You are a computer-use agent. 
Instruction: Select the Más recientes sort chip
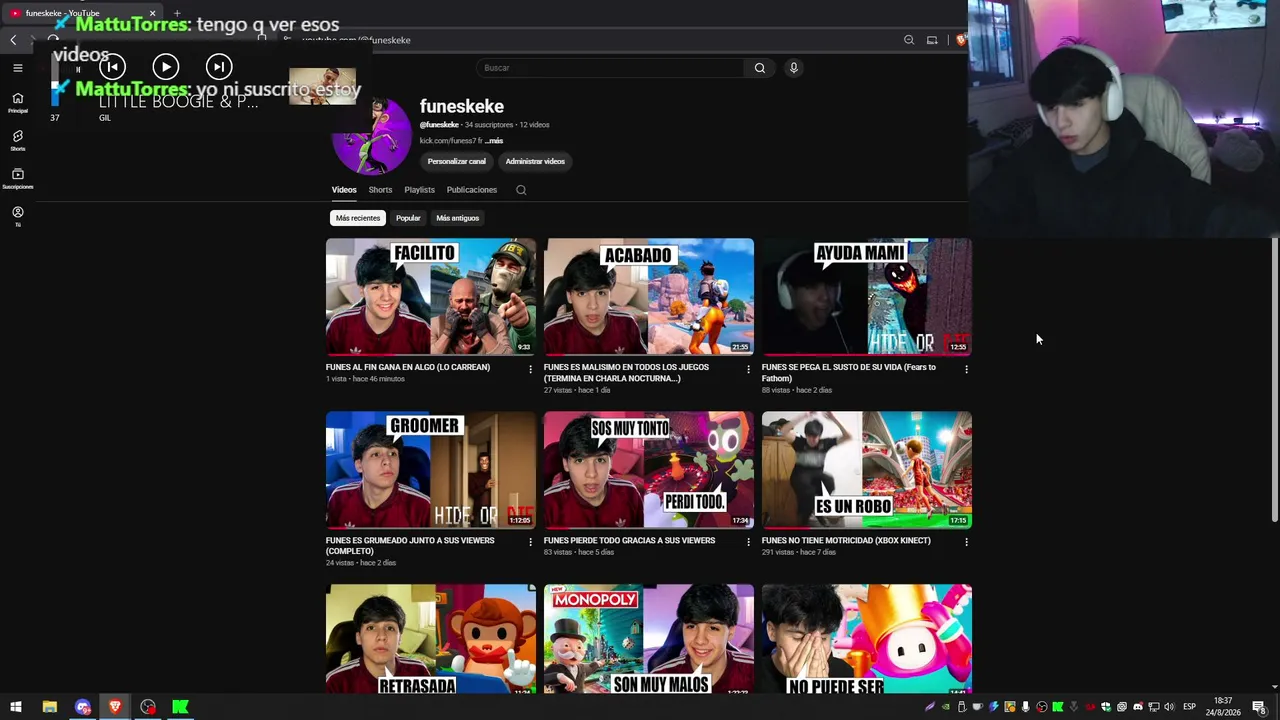[x=358, y=218]
